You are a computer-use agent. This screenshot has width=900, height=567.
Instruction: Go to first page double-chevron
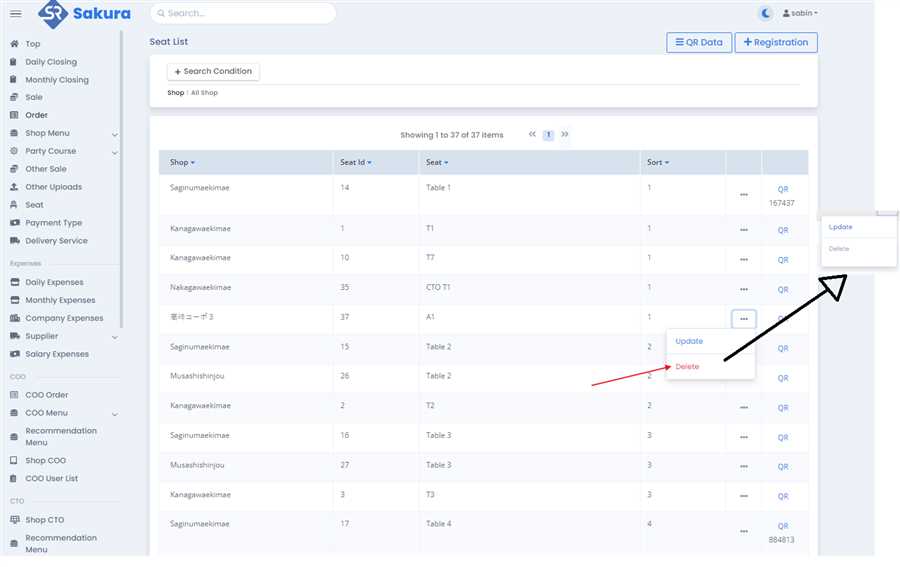532,134
